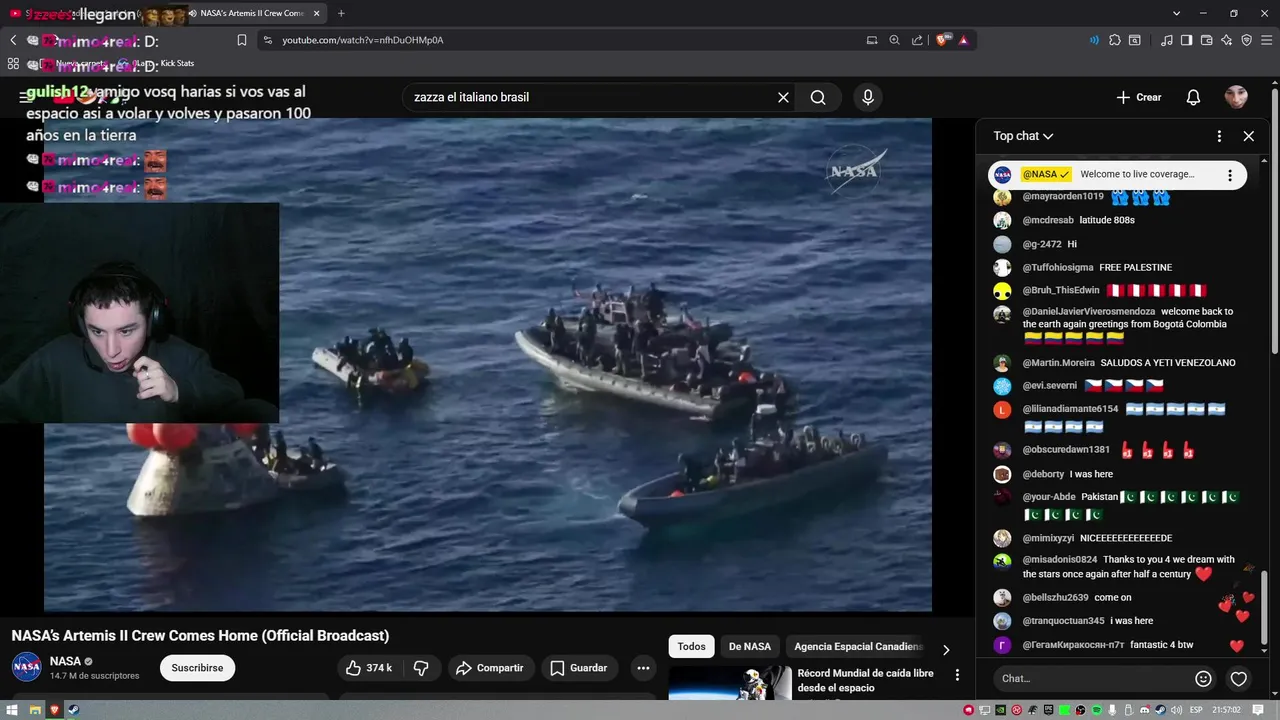Screen dimensions: 1280x720
Task: Click the Compartir share button
Action: click(490, 668)
